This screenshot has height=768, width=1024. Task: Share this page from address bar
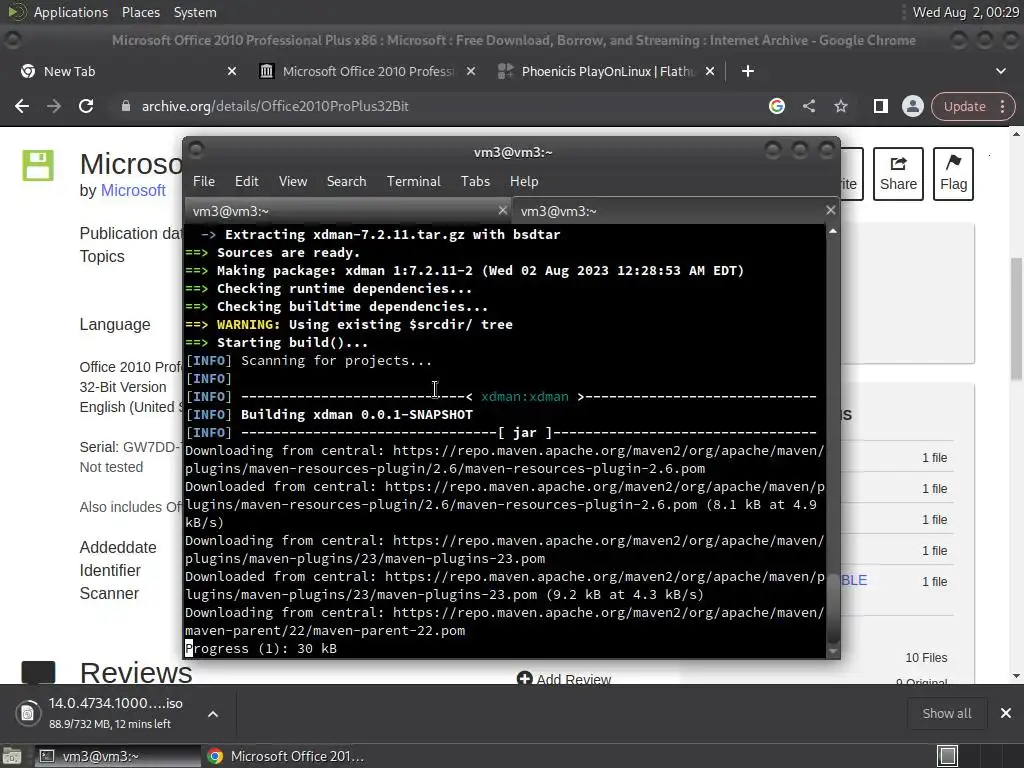(808, 106)
